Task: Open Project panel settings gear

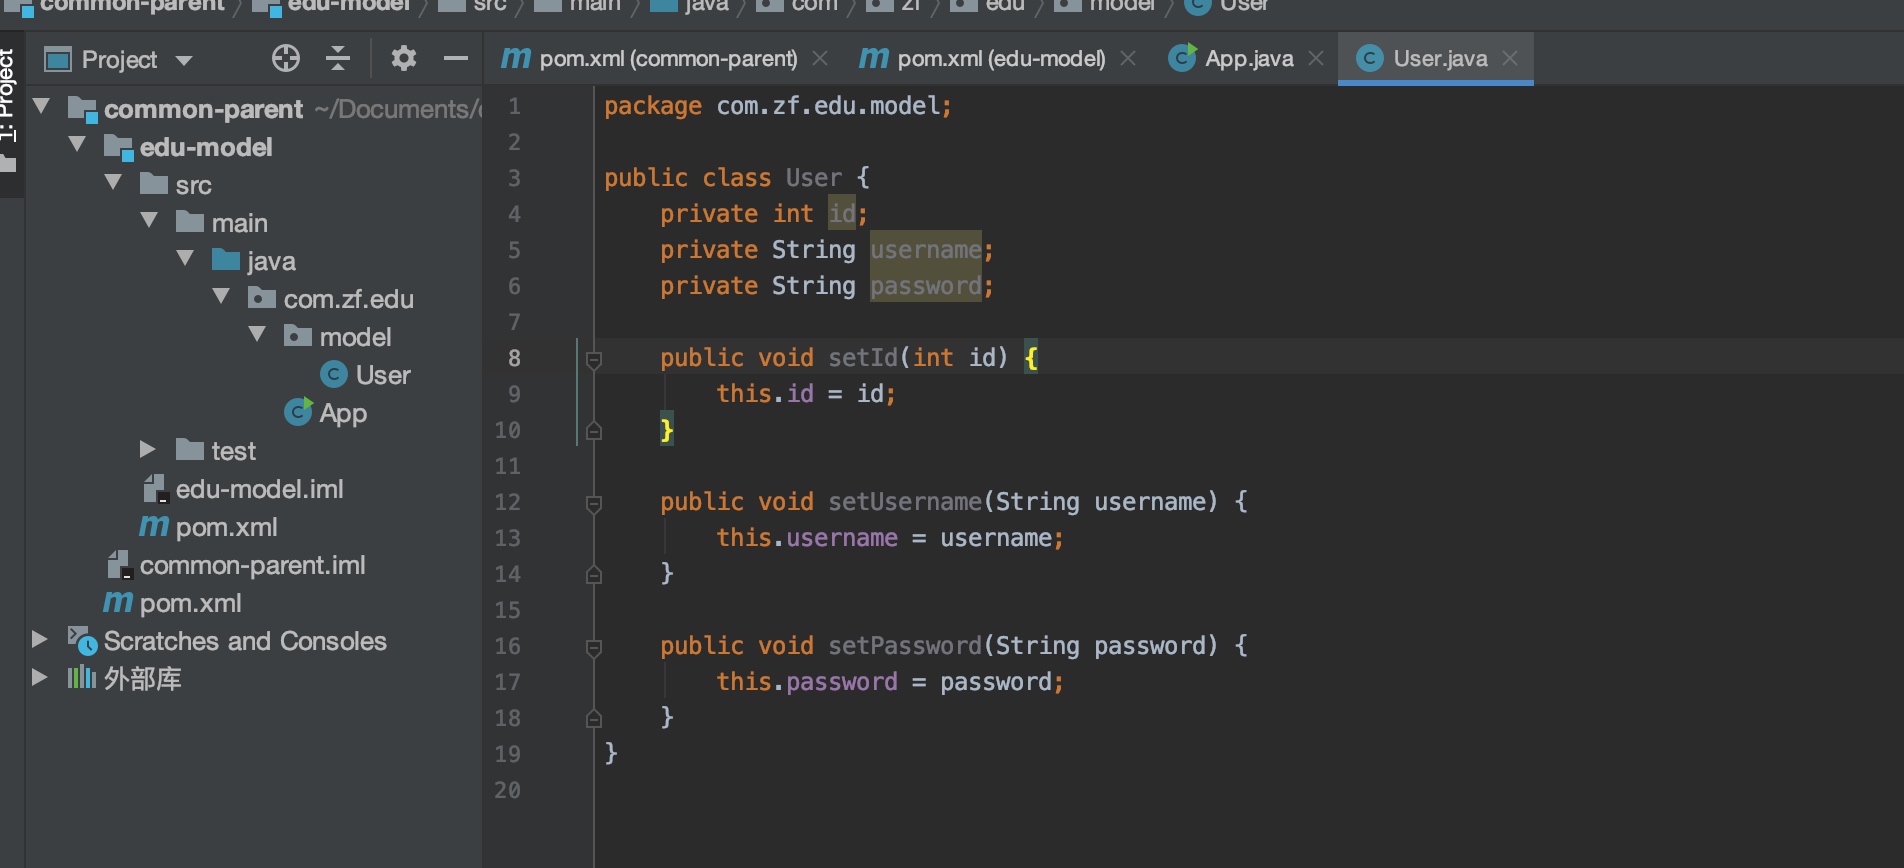Action: pyautogui.click(x=403, y=59)
